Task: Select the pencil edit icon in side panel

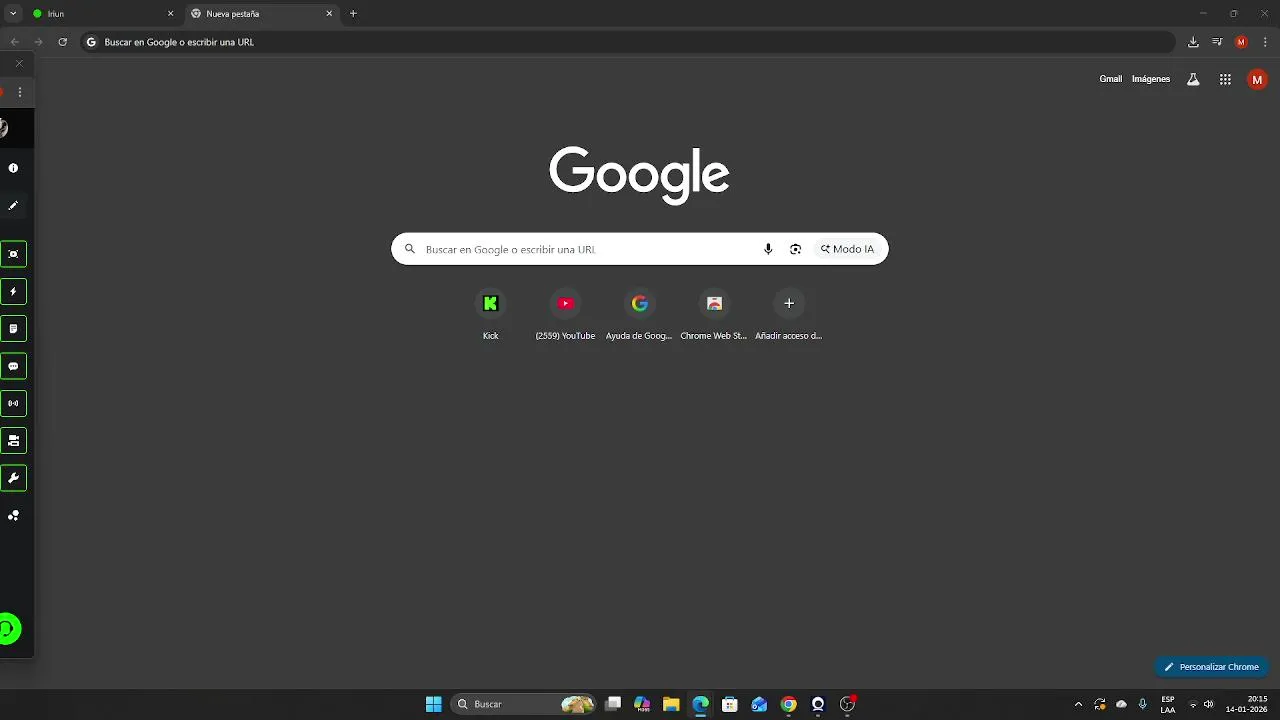Action: point(13,205)
